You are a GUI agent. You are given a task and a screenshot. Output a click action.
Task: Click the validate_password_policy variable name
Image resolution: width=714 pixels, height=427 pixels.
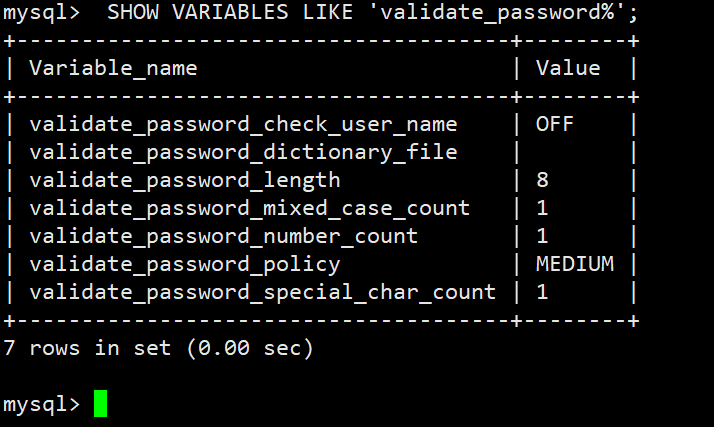click(x=185, y=264)
